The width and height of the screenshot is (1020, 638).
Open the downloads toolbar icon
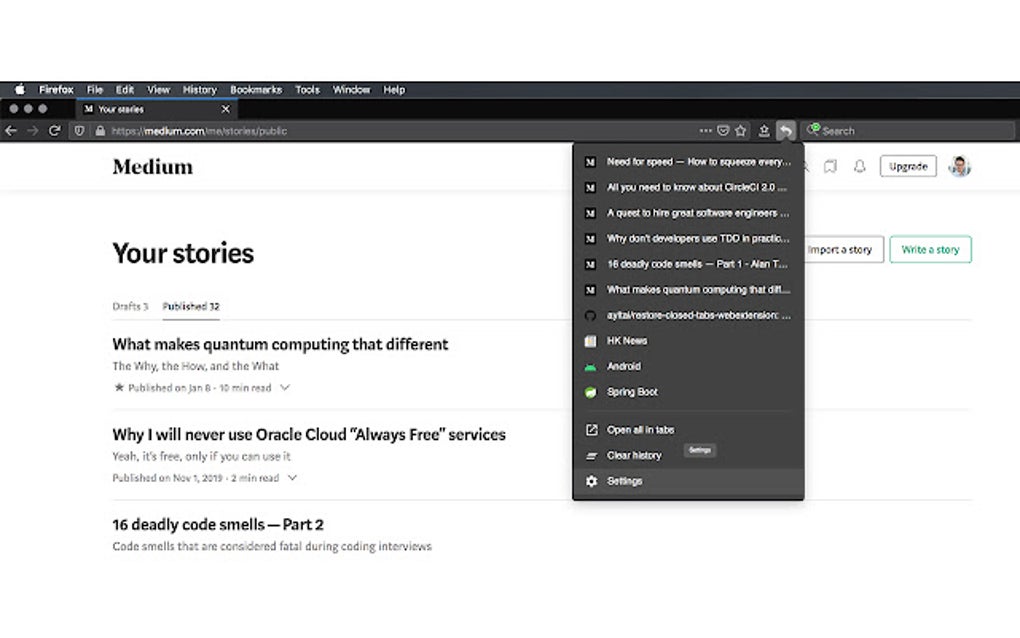tap(764, 131)
